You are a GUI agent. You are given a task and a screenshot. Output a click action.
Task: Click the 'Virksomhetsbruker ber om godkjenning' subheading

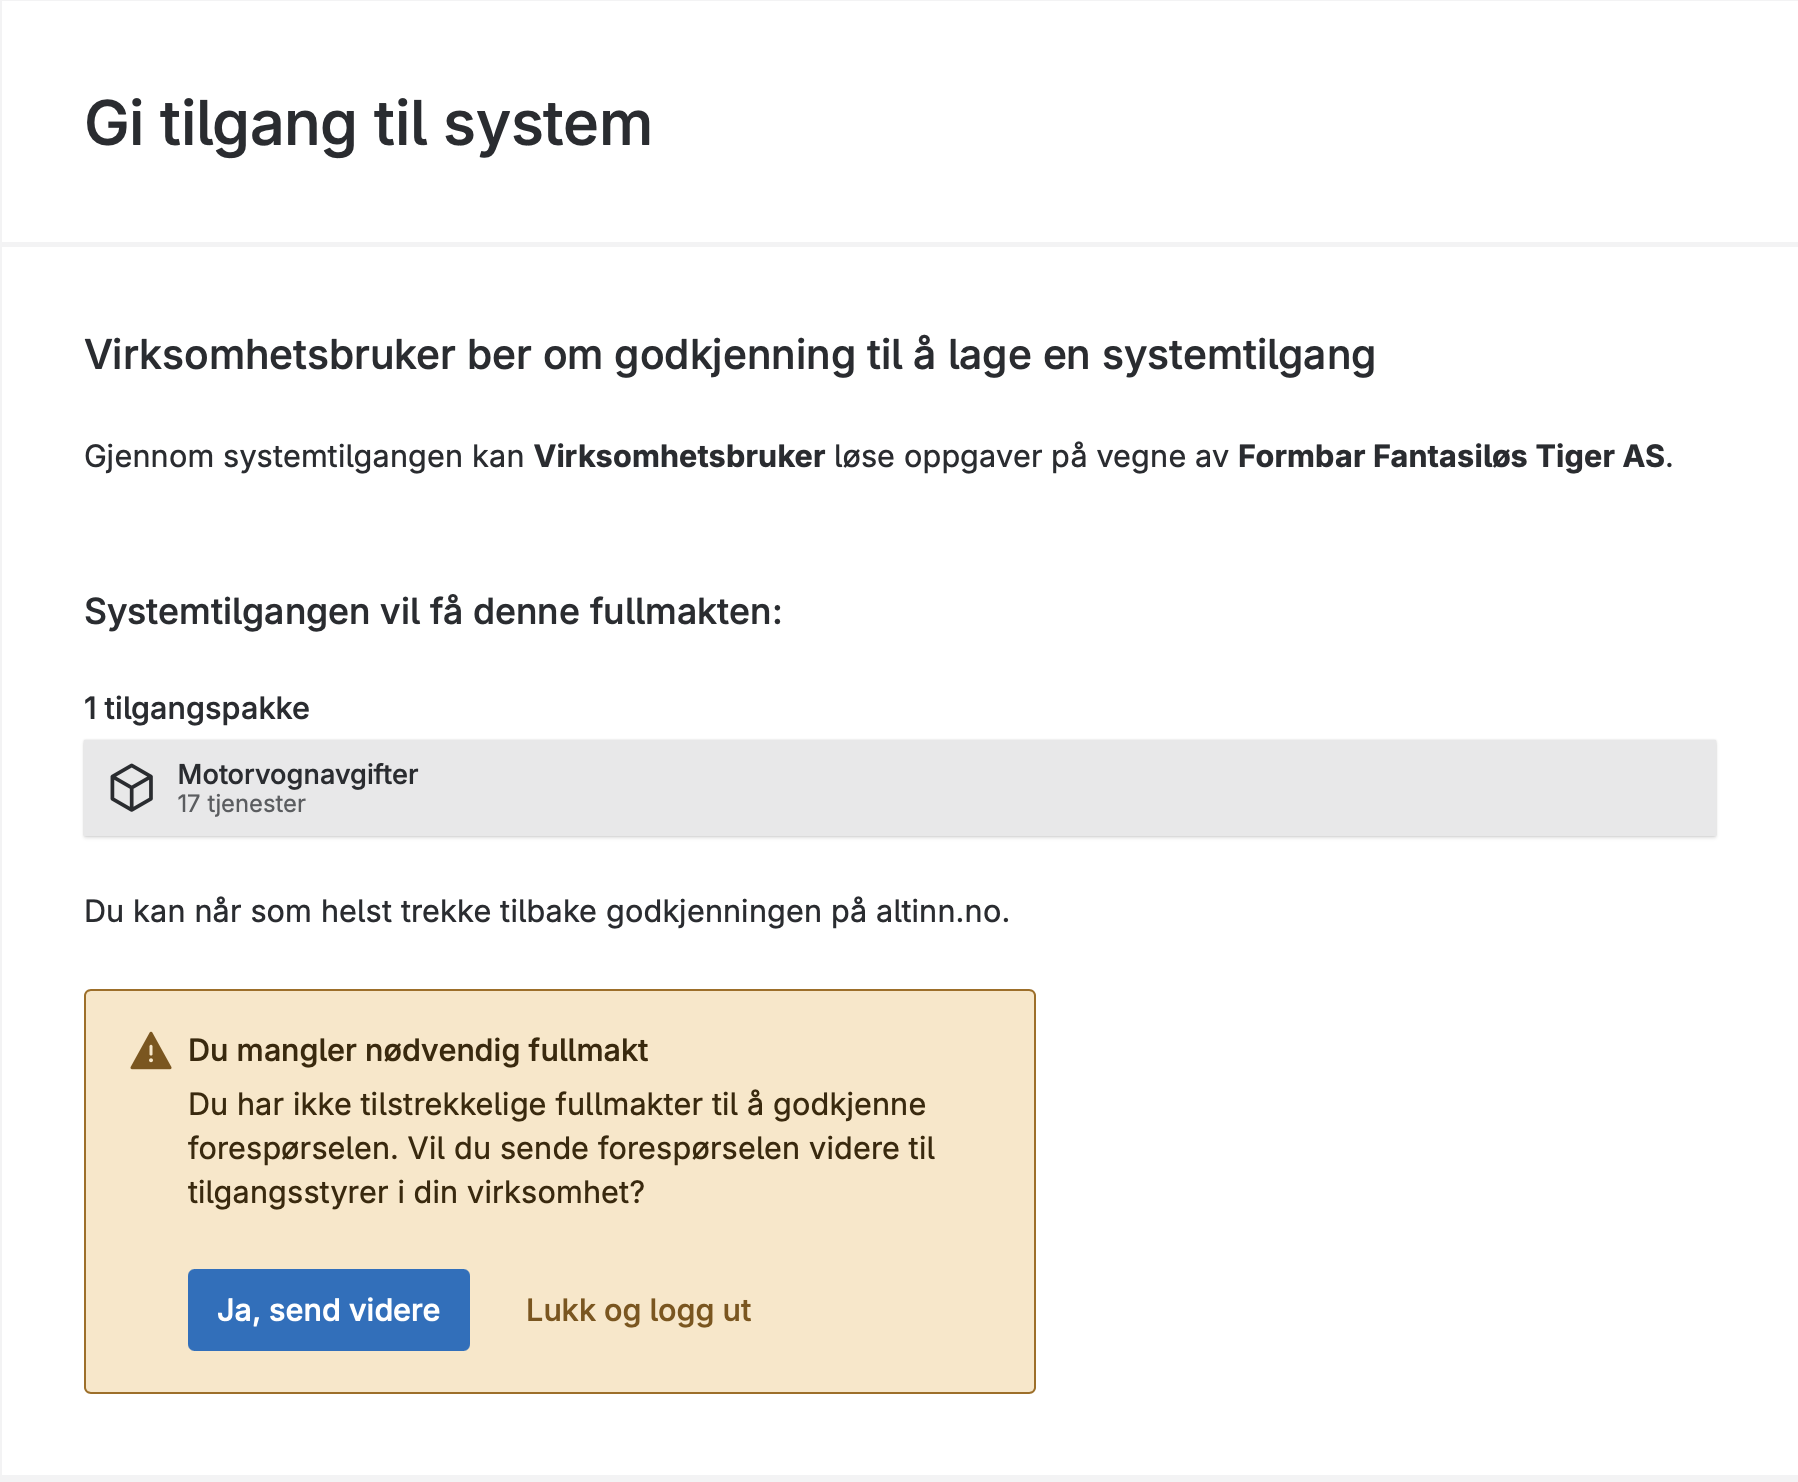coord(729,355)
